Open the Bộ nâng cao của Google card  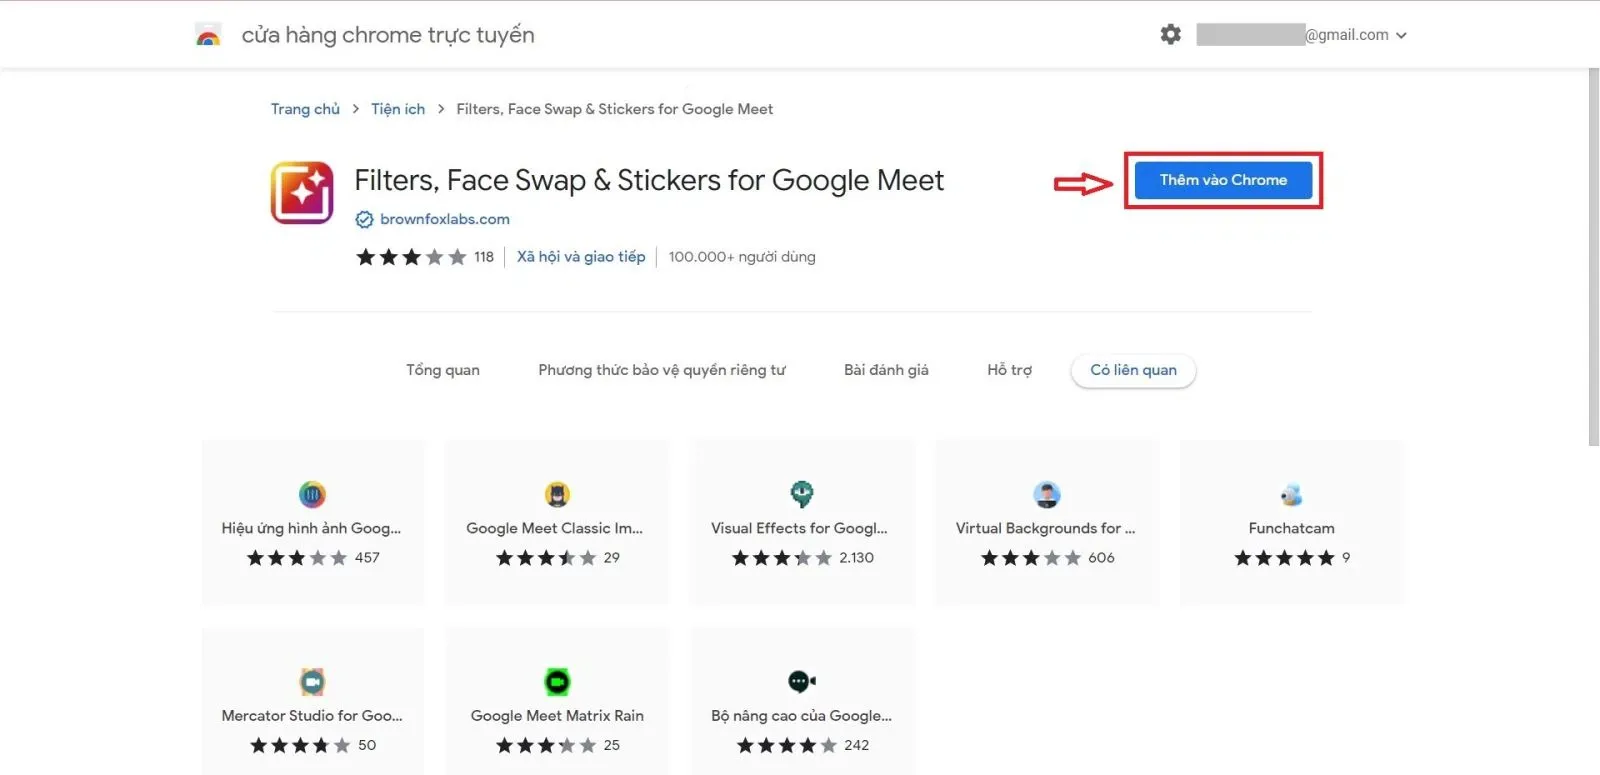click(802, 702)
